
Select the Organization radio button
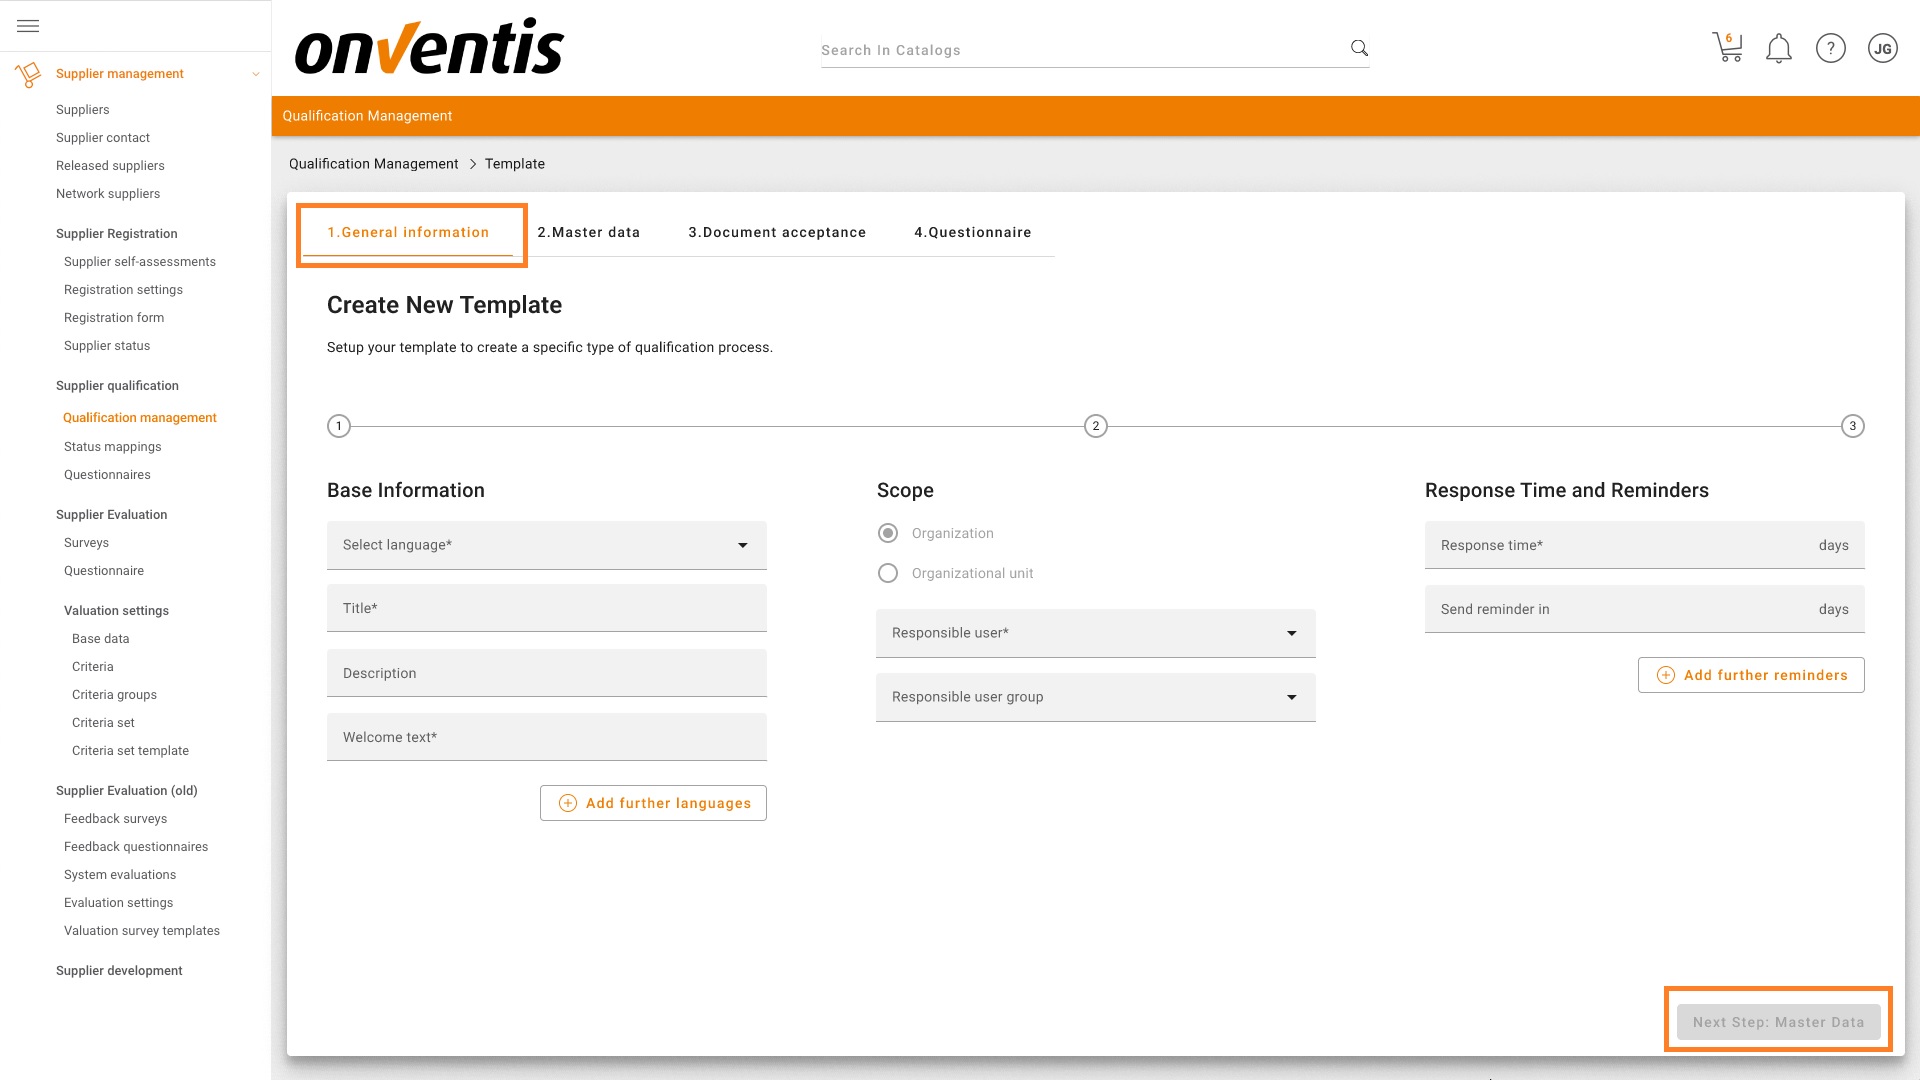click(887, 533)
